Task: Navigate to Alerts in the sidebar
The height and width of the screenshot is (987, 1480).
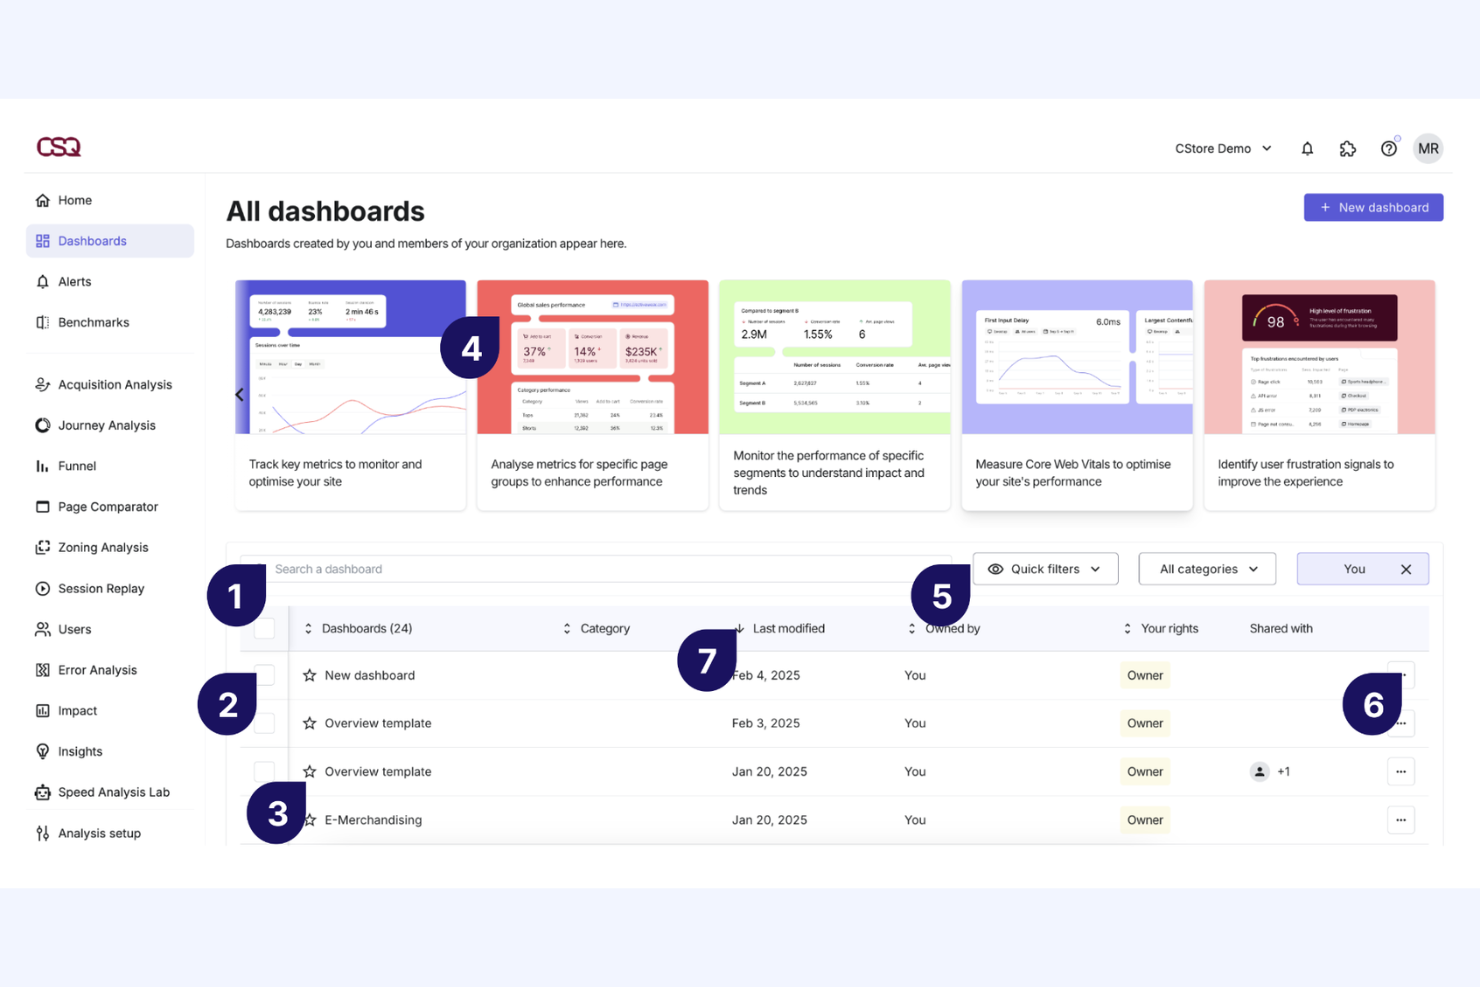Action: (75, 281)
